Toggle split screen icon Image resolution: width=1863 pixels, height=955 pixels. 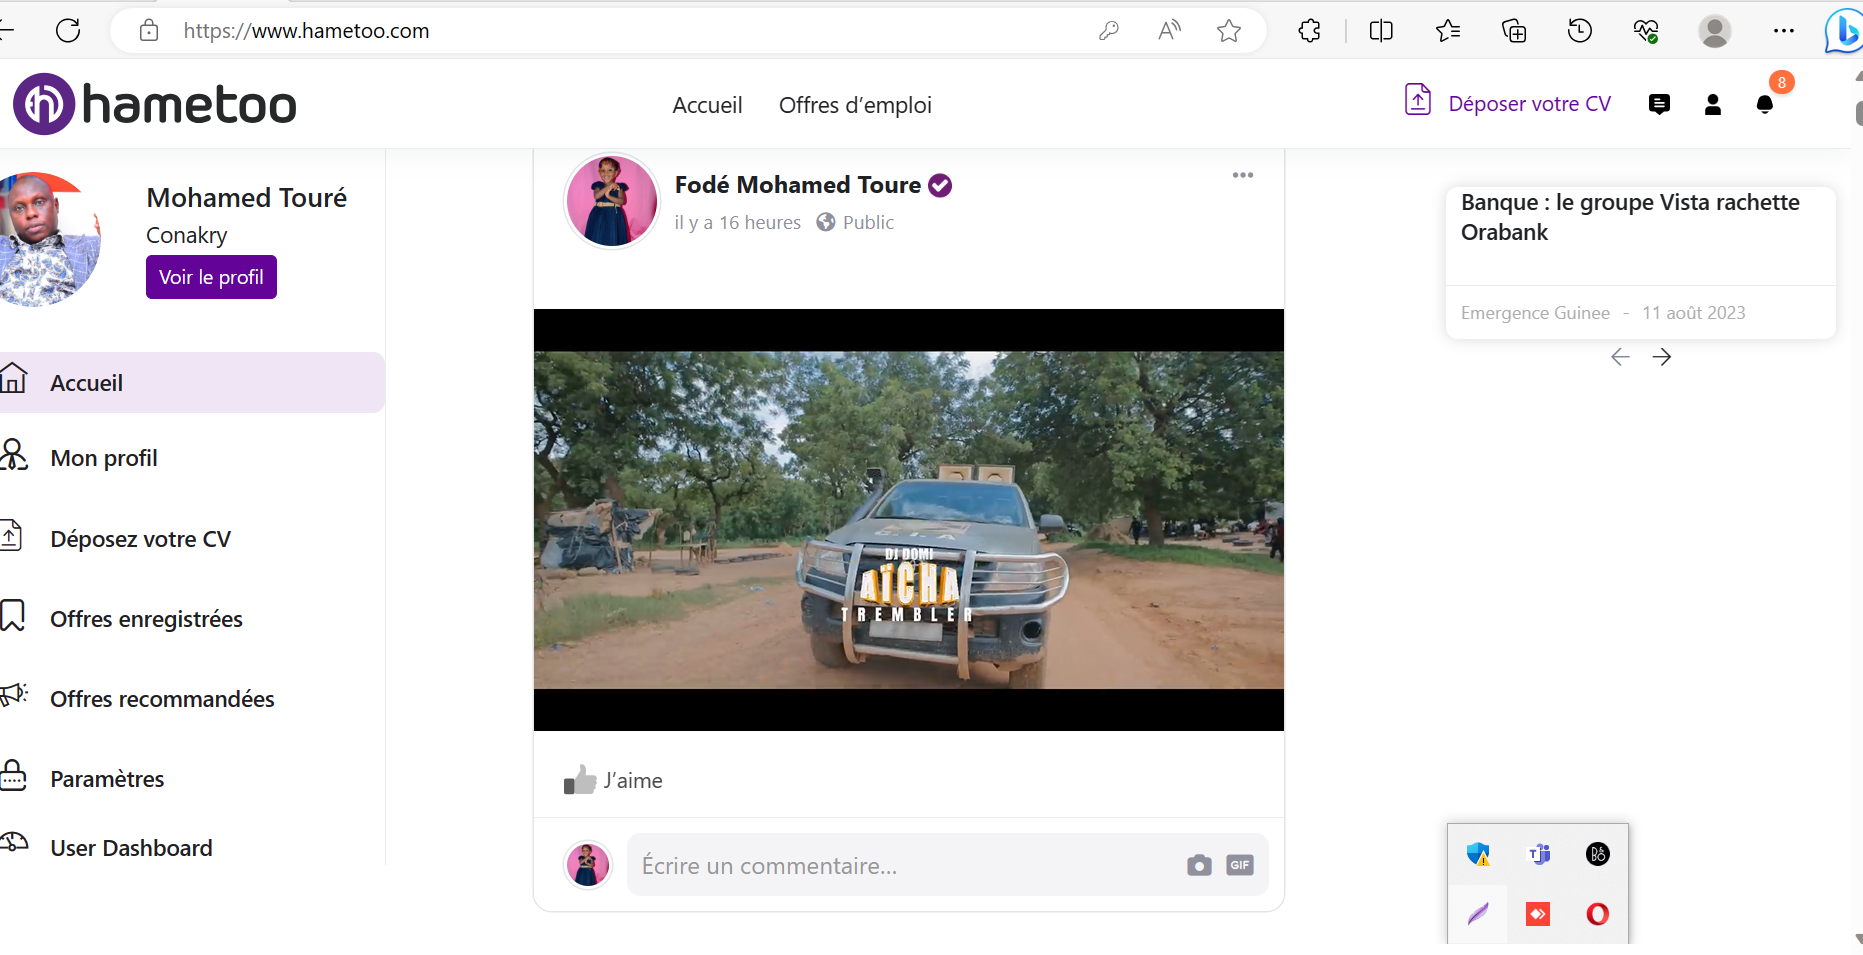pos(1381,31)
